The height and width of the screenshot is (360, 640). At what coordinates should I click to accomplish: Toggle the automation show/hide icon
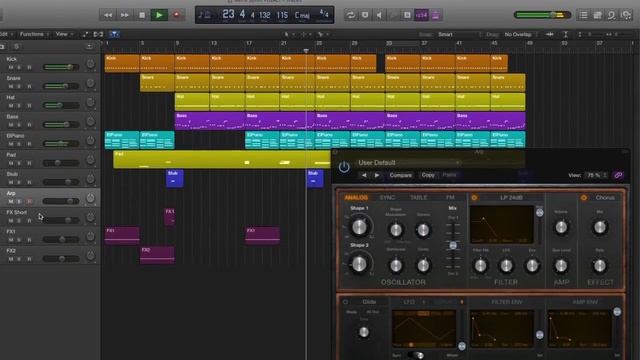85,34
